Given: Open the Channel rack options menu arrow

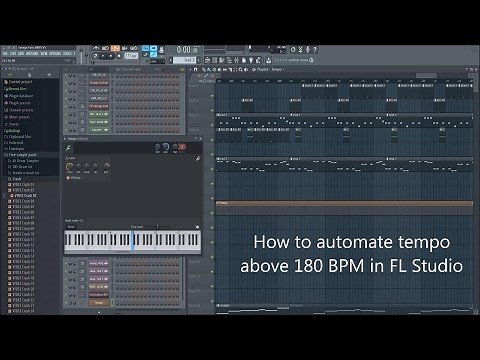Looking at the screenshot, I should pos(65,69).
